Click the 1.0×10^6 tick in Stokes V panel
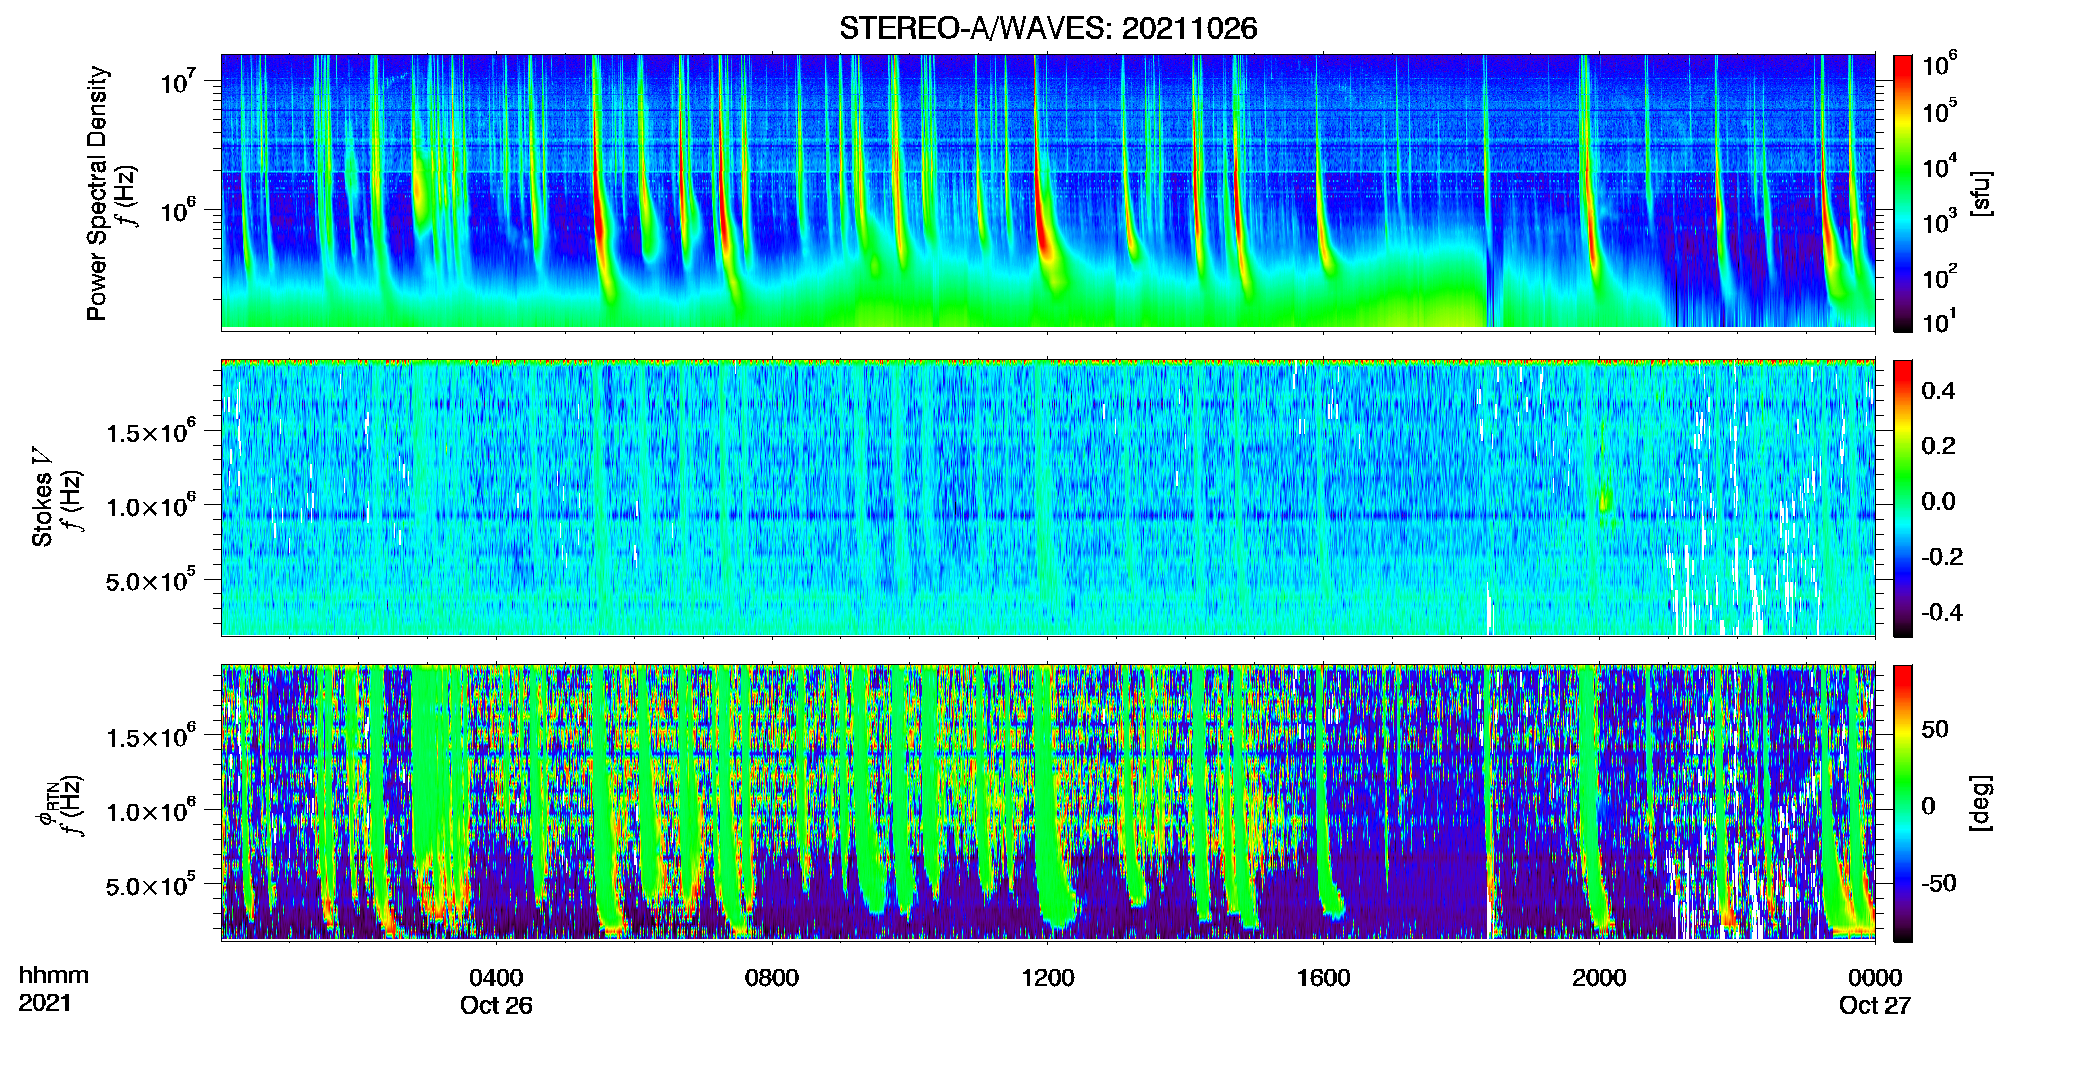The height and width of the screenshot is (1080, 2096). [150, 506]
